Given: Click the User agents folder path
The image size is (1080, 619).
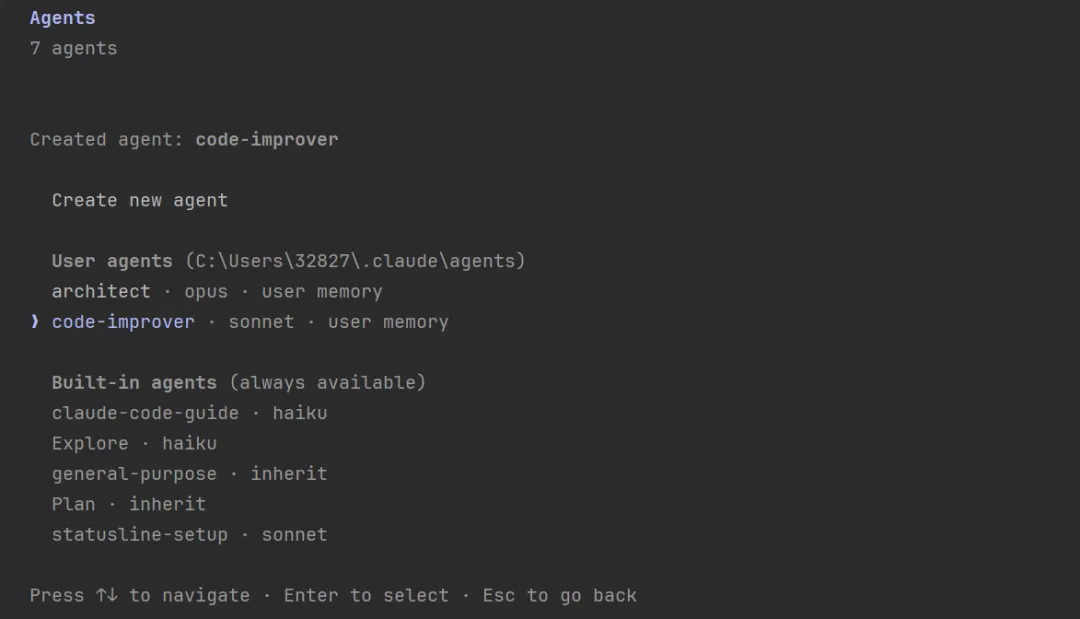Looking at the screenshot, I should coord(355,261).
